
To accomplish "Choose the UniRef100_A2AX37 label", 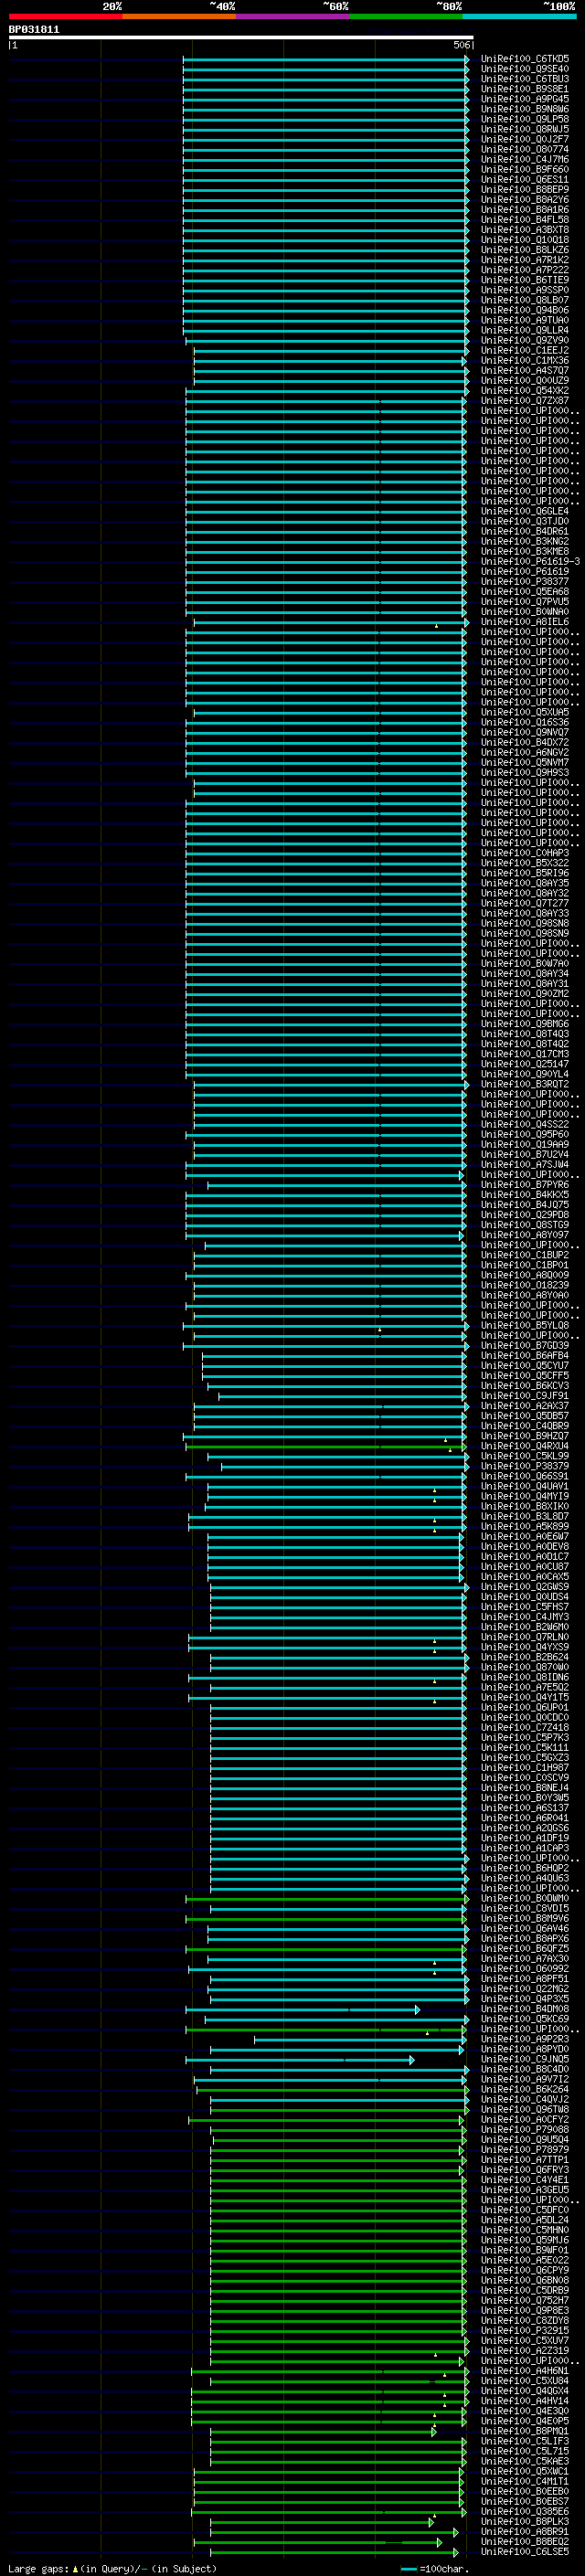I will [524, 1406].
